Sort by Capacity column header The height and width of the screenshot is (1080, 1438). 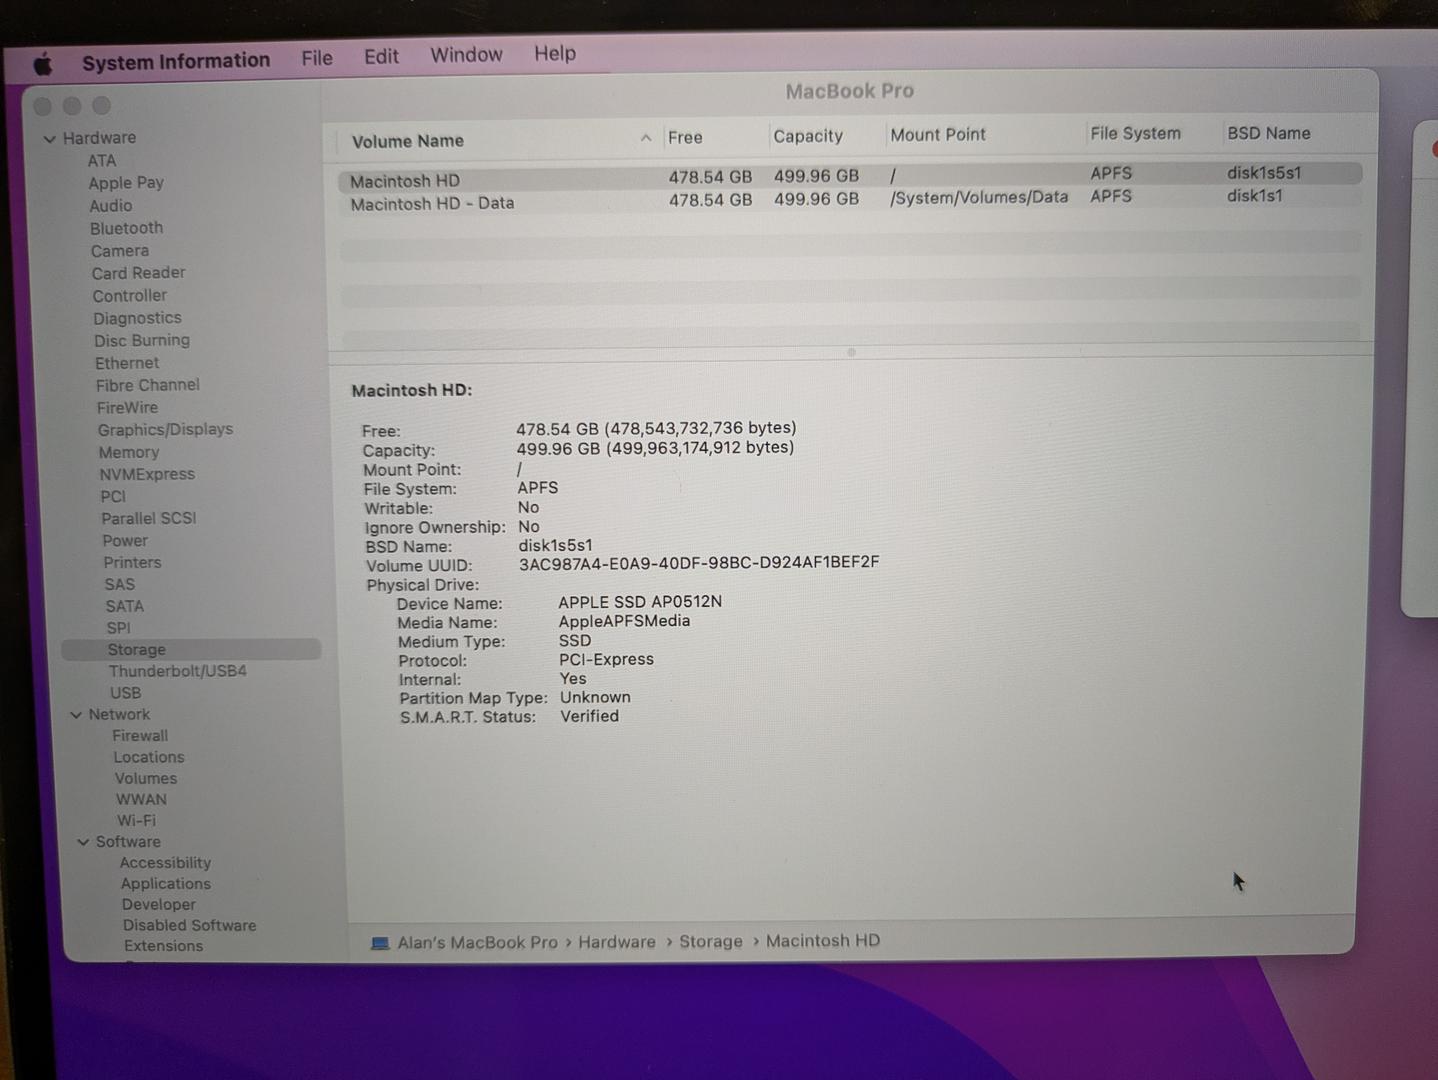pos(808,136)
